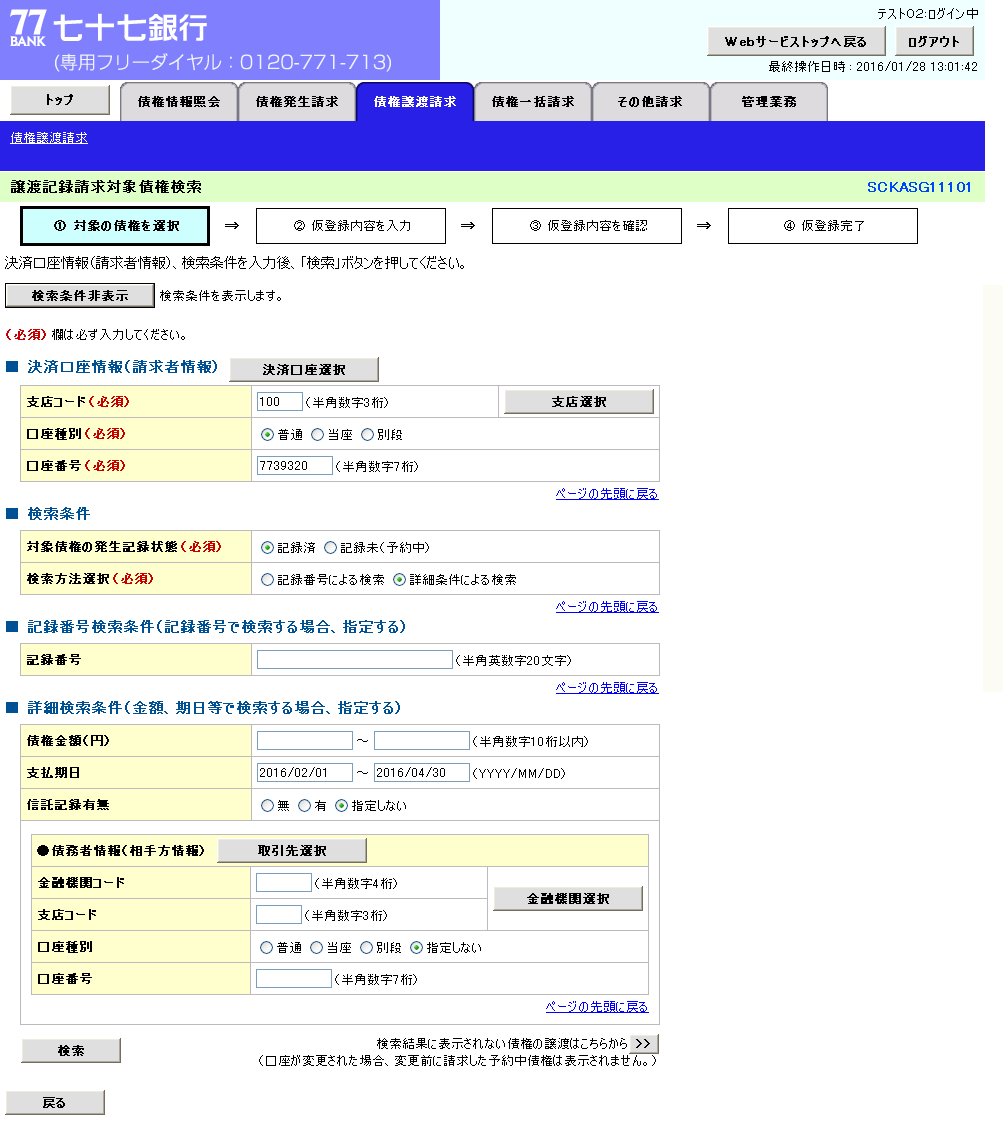Click ページの先頭に戻る below 口座番号 settlement section
The width and height of the screenshot is (1003, 1129).
(607, 494)
